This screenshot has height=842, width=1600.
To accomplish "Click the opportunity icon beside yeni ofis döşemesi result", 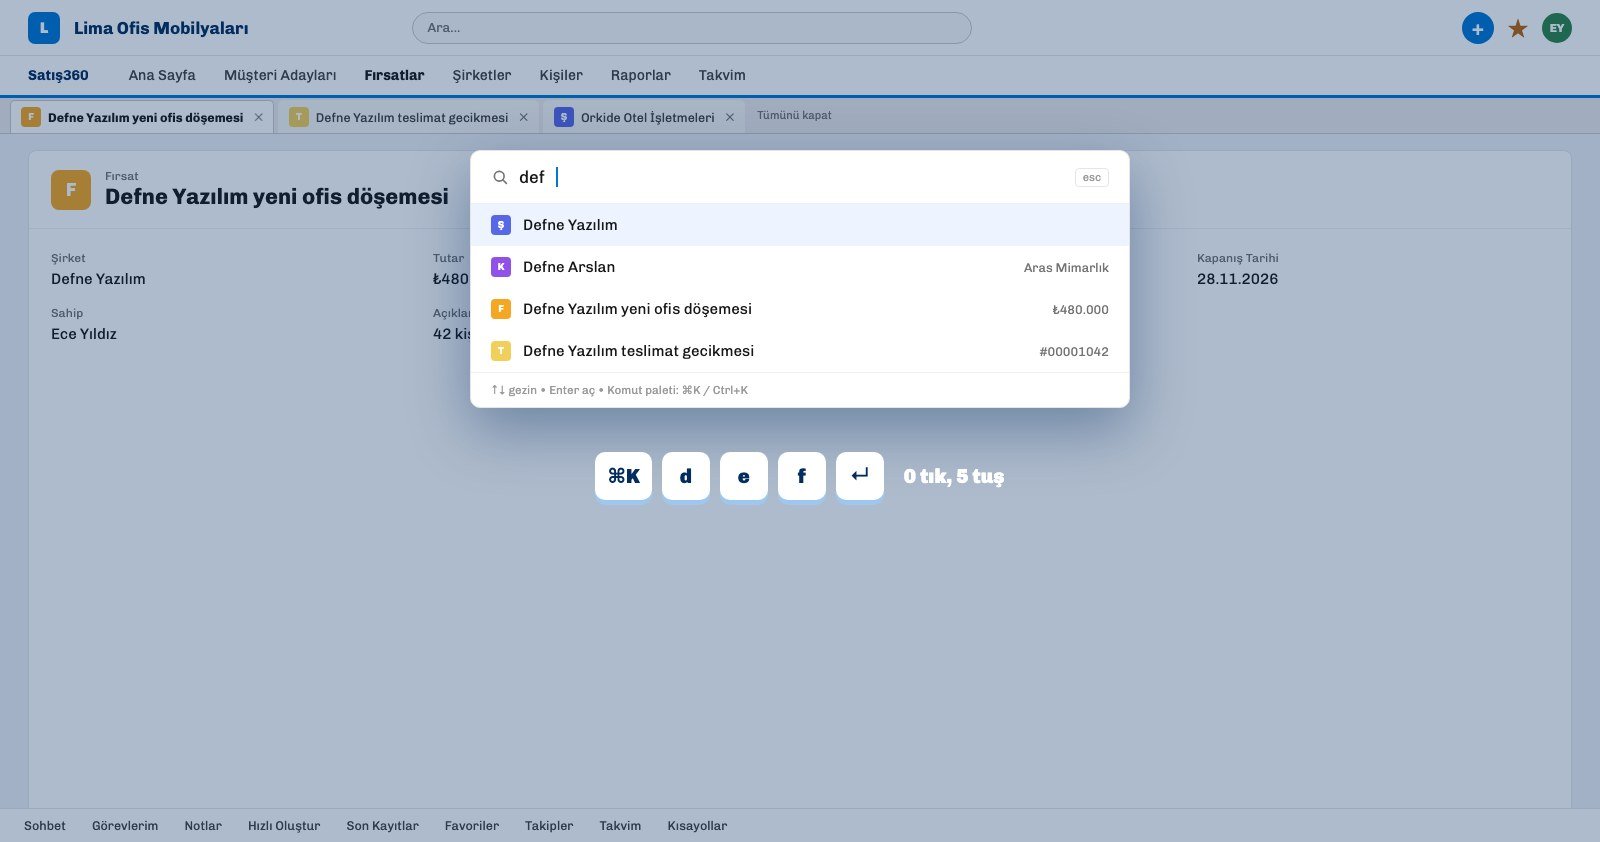I will pyautogui.click(x=501, y=309).
